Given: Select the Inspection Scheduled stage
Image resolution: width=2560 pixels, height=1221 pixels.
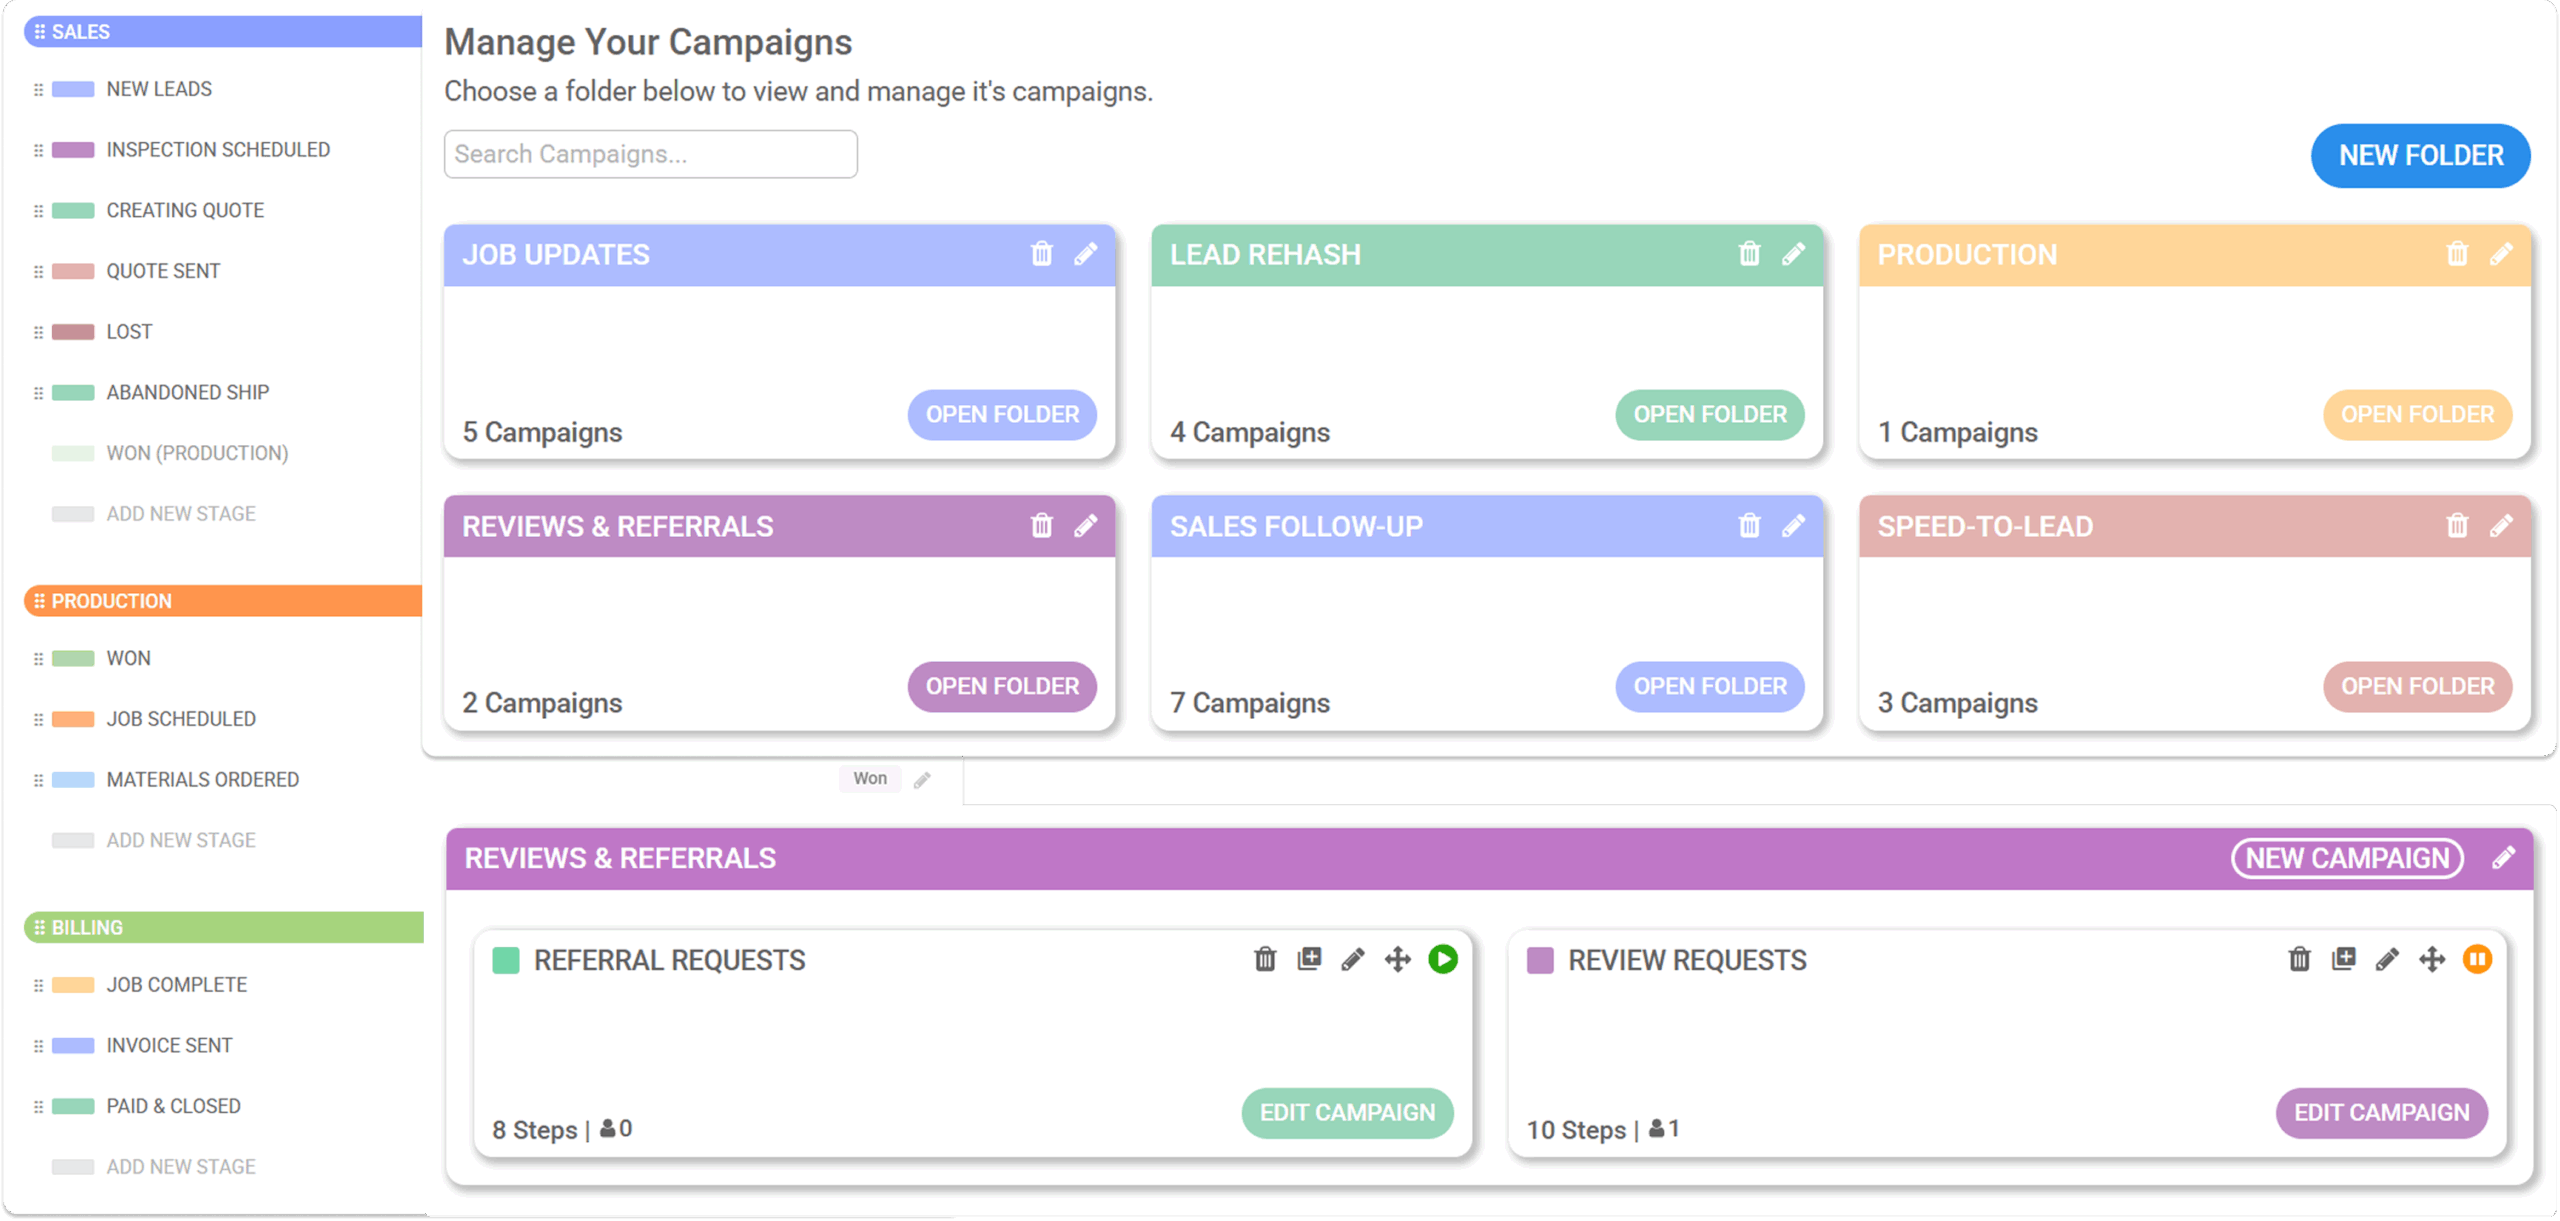Looking at the screenshot, I should (218, 150).
